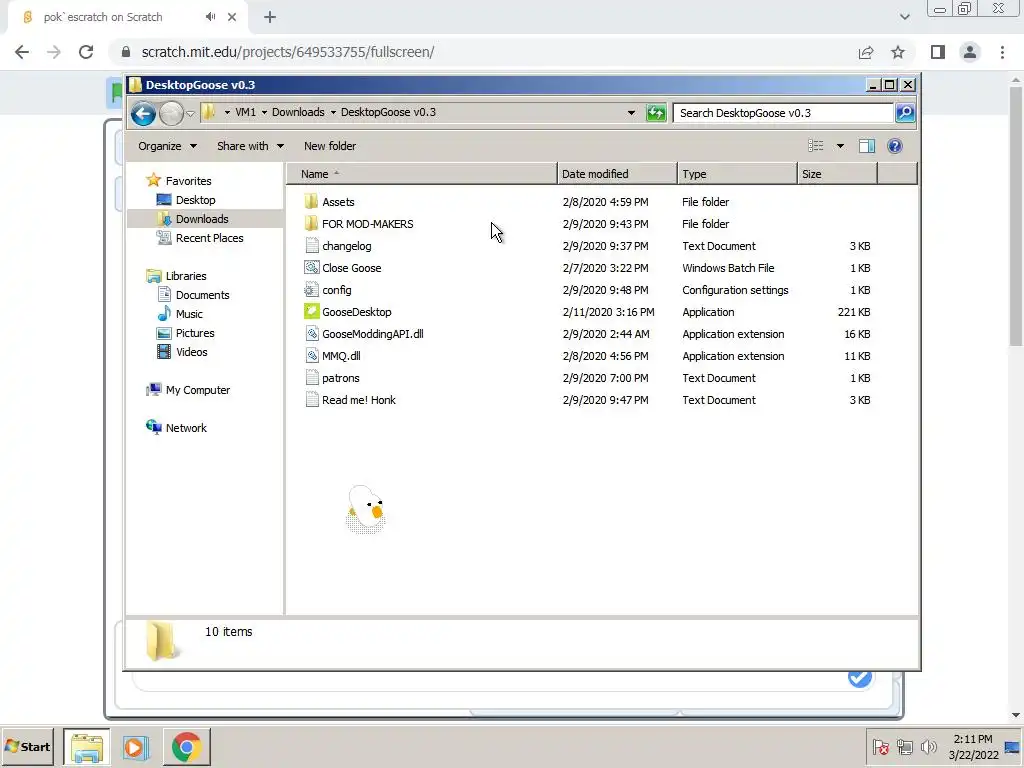This screenshot has height=768, width=1024.
Task: Click the volume speaker tray icon
Action: click(928, 746)
